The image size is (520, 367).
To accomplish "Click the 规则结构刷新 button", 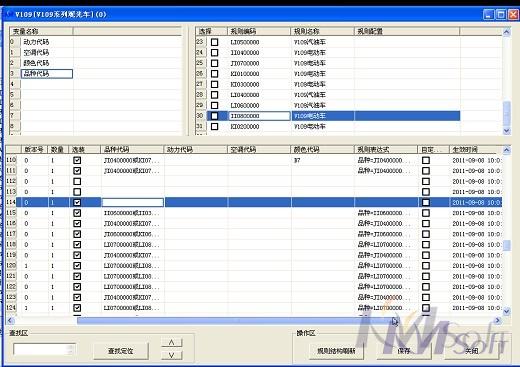I will [x=336, y=351].
